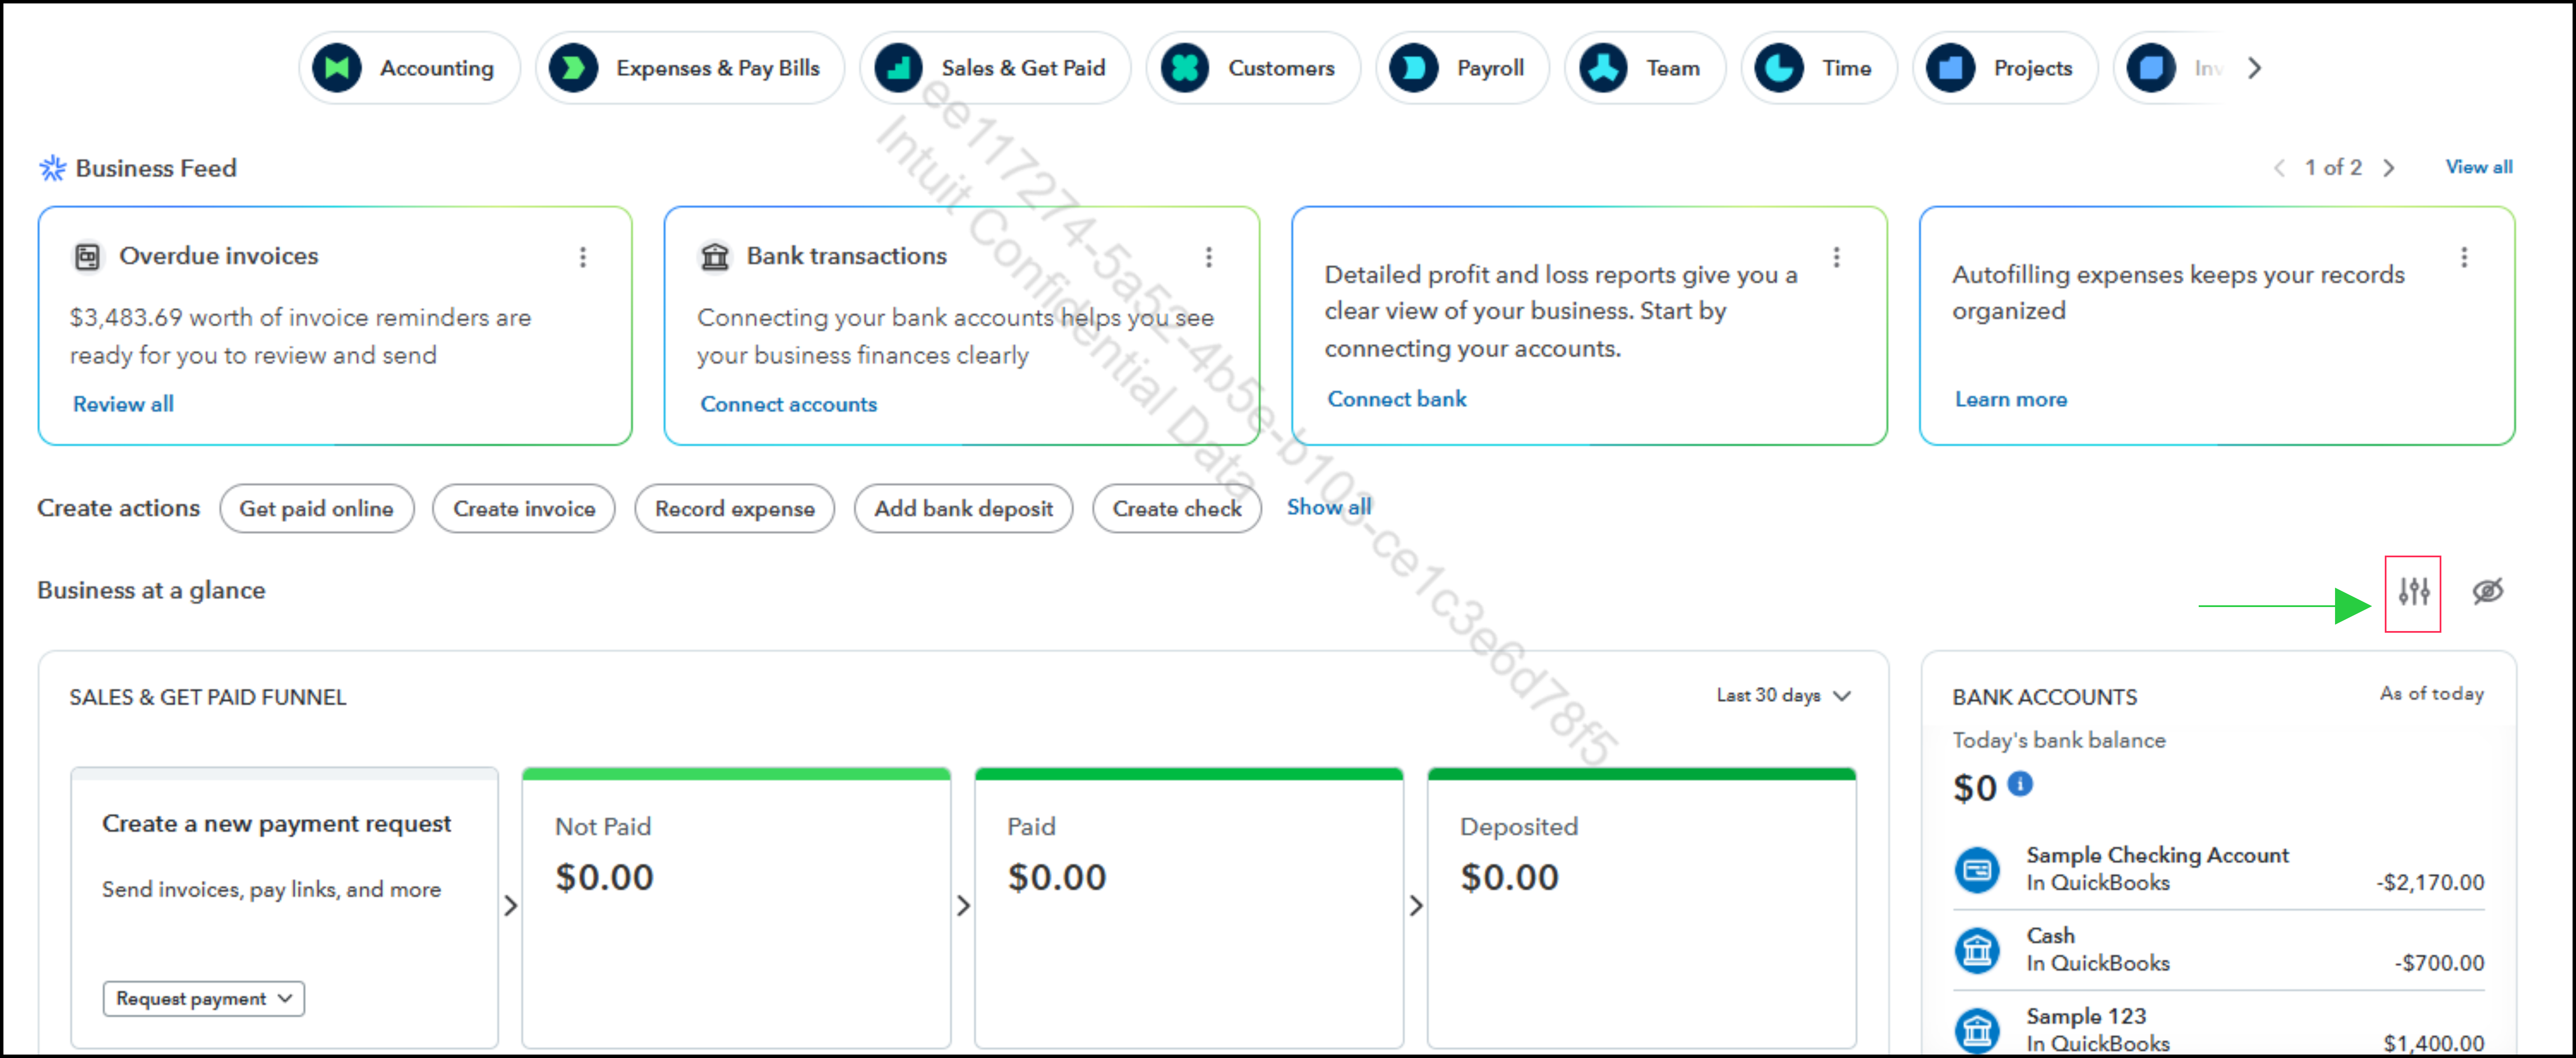Click the Create invoice button
Image resolution: width=2576 pixels, height=1058 pixels.
click(523, 508)
